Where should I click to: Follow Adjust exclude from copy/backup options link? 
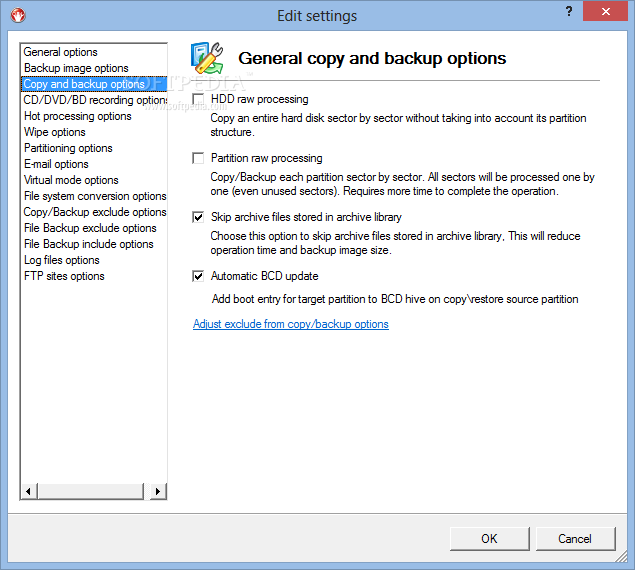291,324
